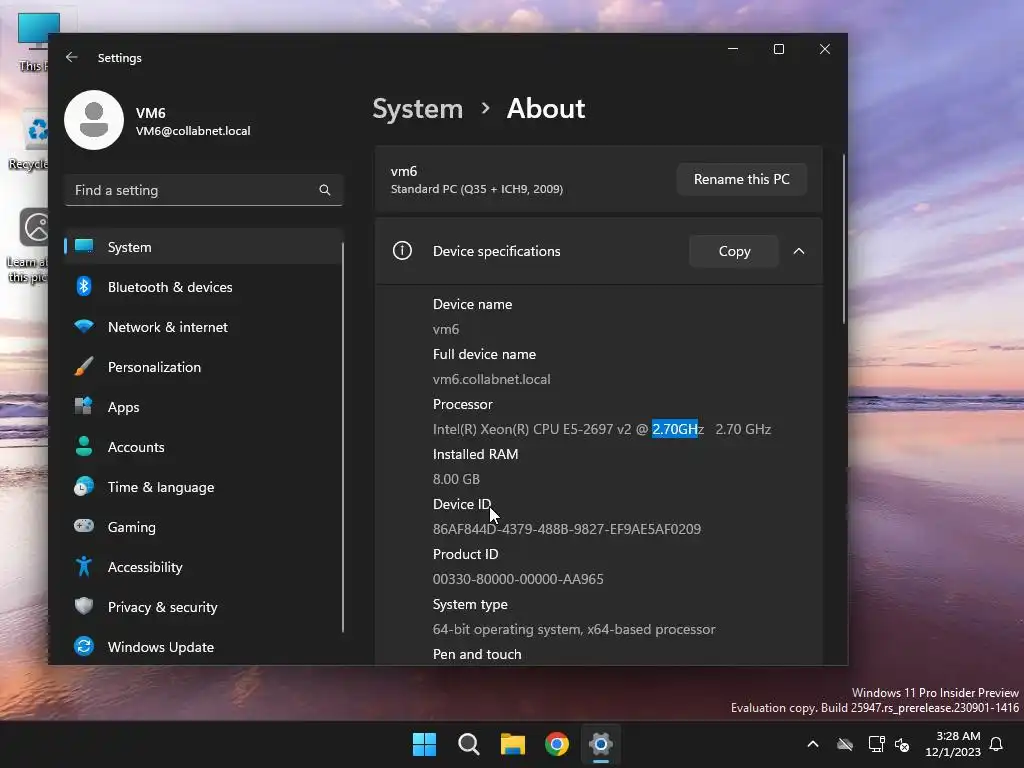Open the Windows Start menu
Viewport: 1024px width, 768px height.
[424, 744]
